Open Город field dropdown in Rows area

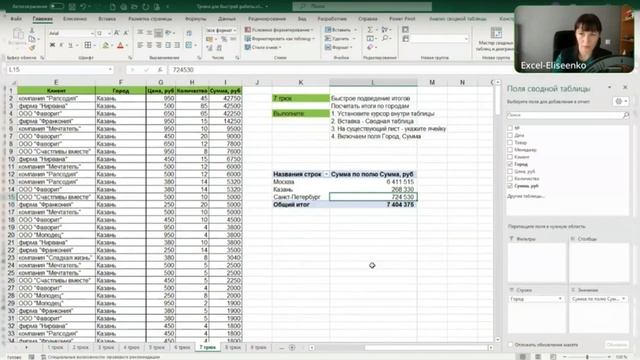click(x=560, y=299)
